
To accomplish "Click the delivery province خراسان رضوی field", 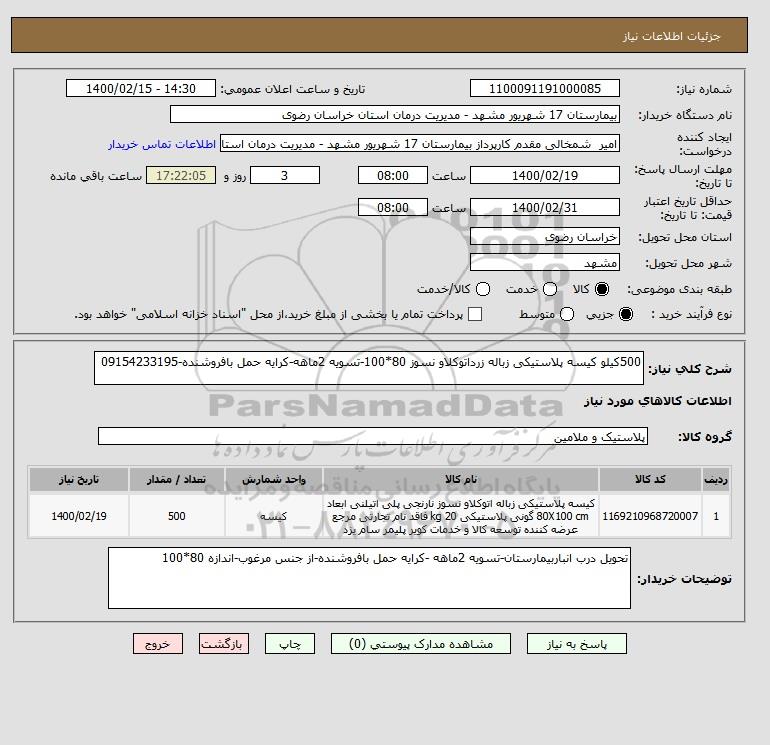I will click(545, 237).
